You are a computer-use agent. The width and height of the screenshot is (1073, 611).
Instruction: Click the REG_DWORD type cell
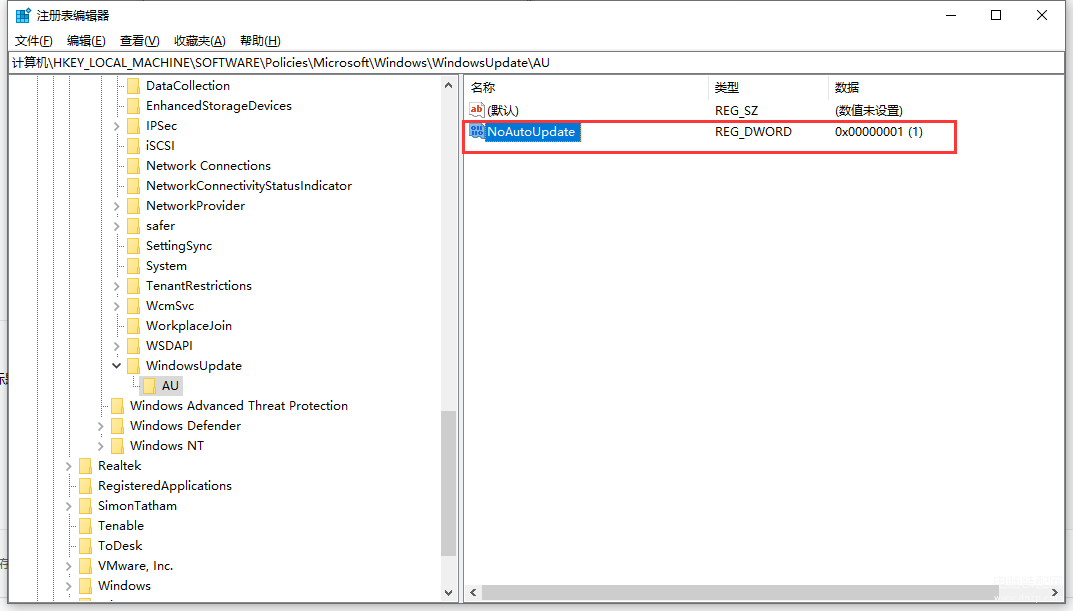pos(753,132)
